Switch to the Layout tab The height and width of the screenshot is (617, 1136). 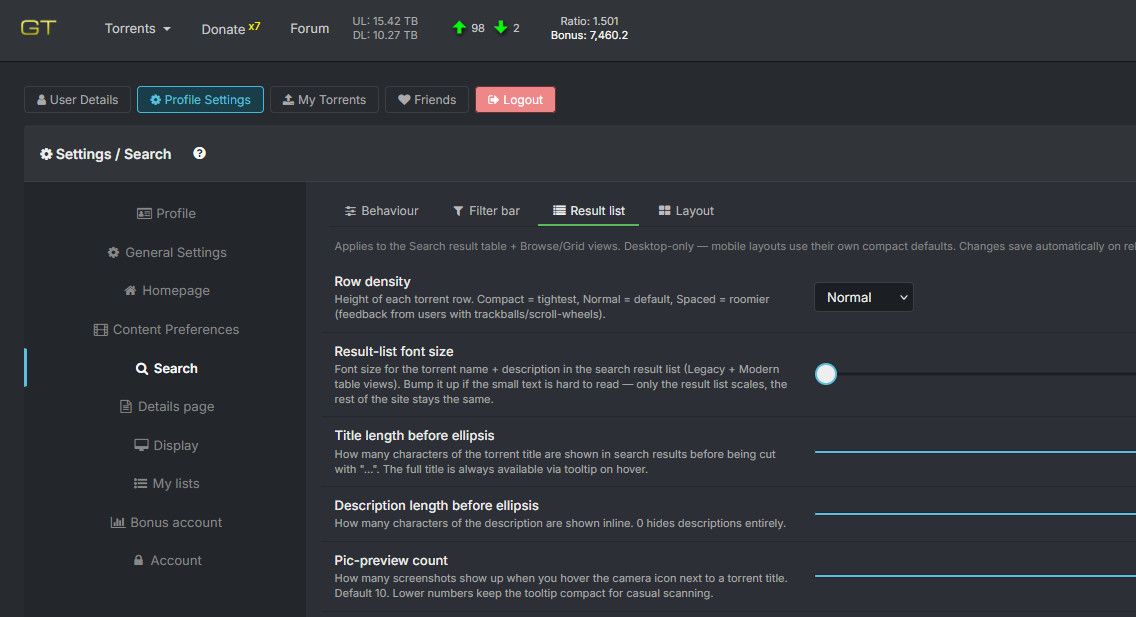(686, 211)
